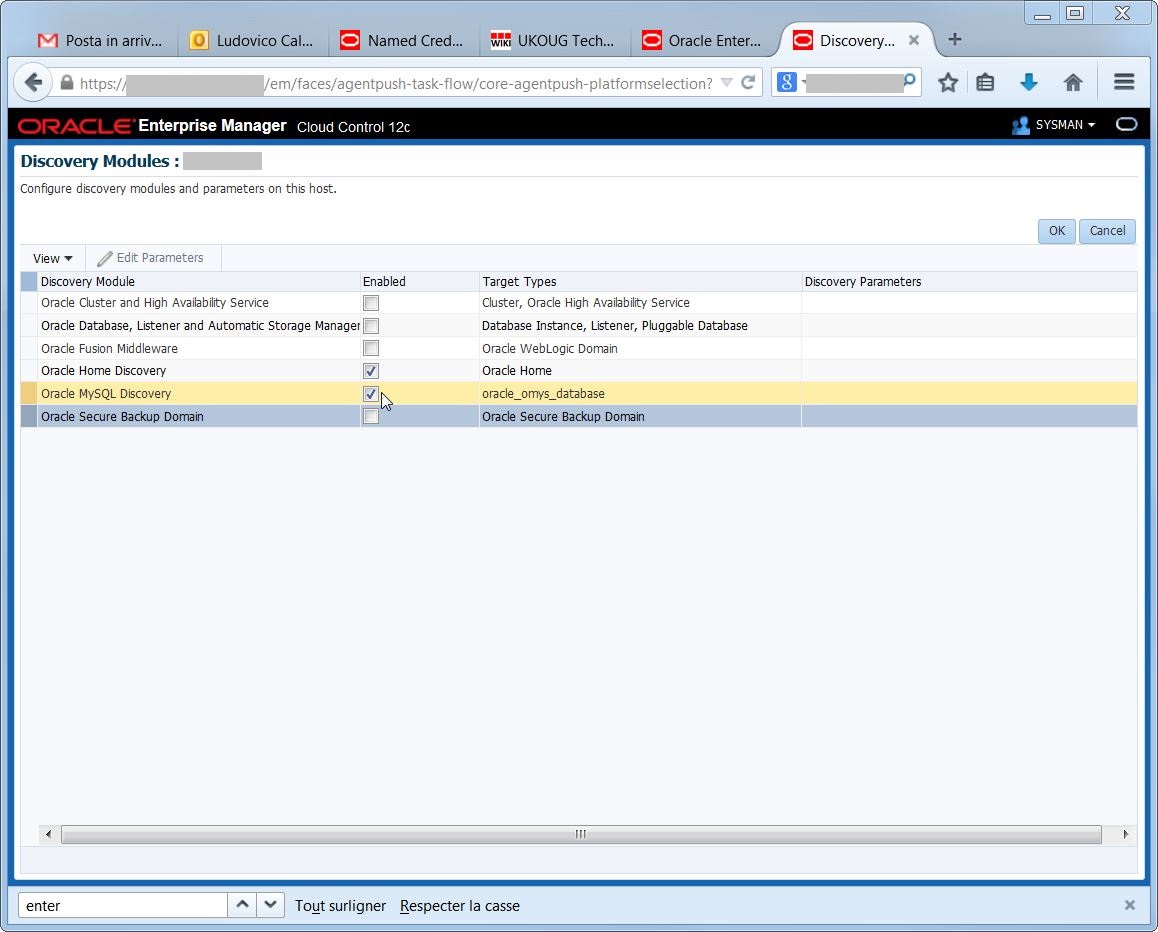
Task: Sort by the Discovery Module column header
Action: 198,281
